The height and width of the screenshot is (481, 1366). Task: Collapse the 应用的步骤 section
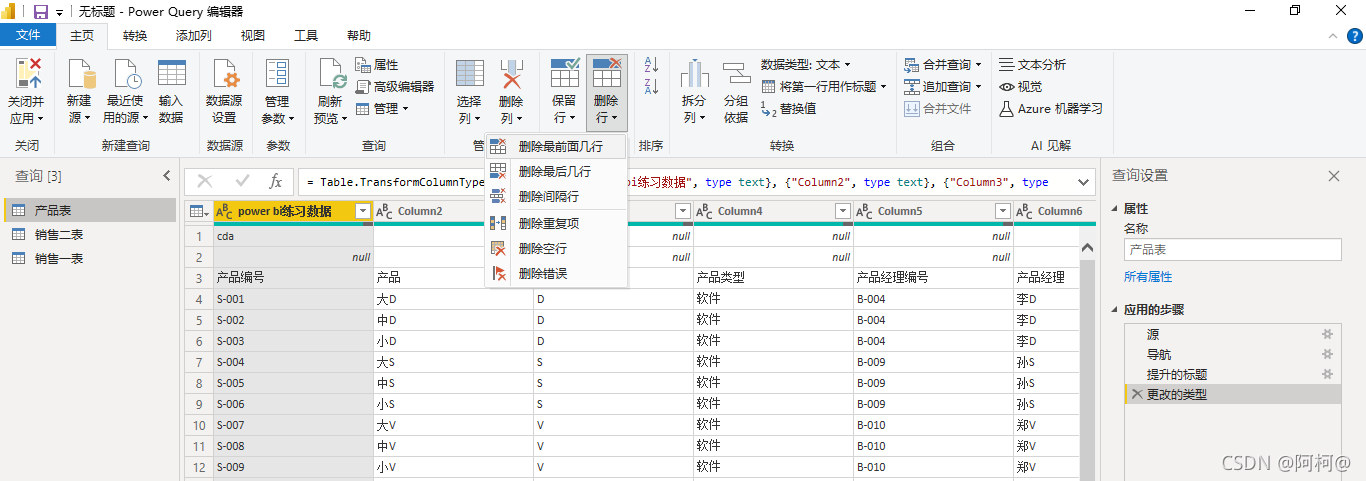tap(1116, 310)
